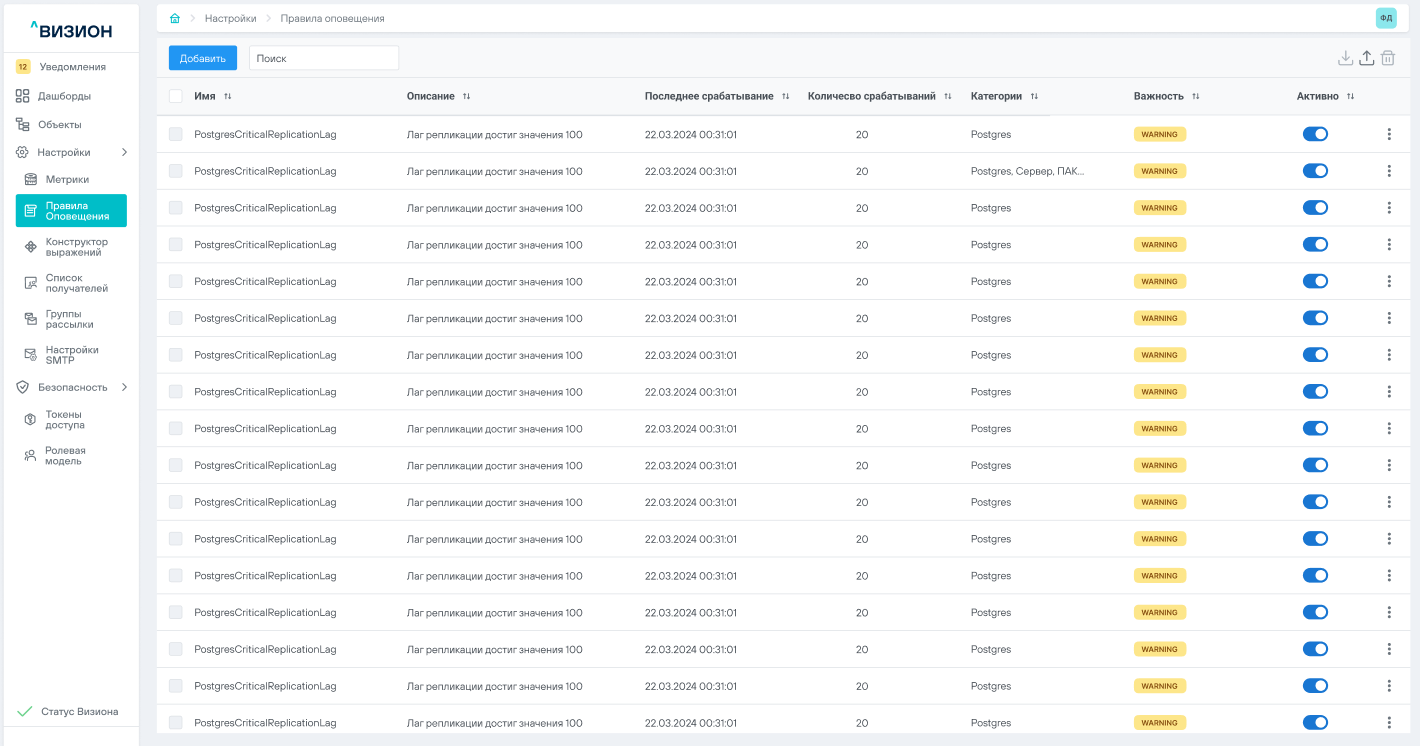1420x746 pixels.
Task: Focus the Поиск search field
Action: point(323,58)
